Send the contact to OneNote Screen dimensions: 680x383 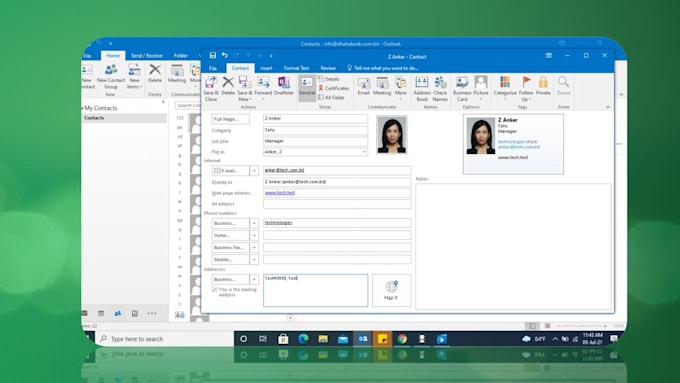[x=284, y=85]
